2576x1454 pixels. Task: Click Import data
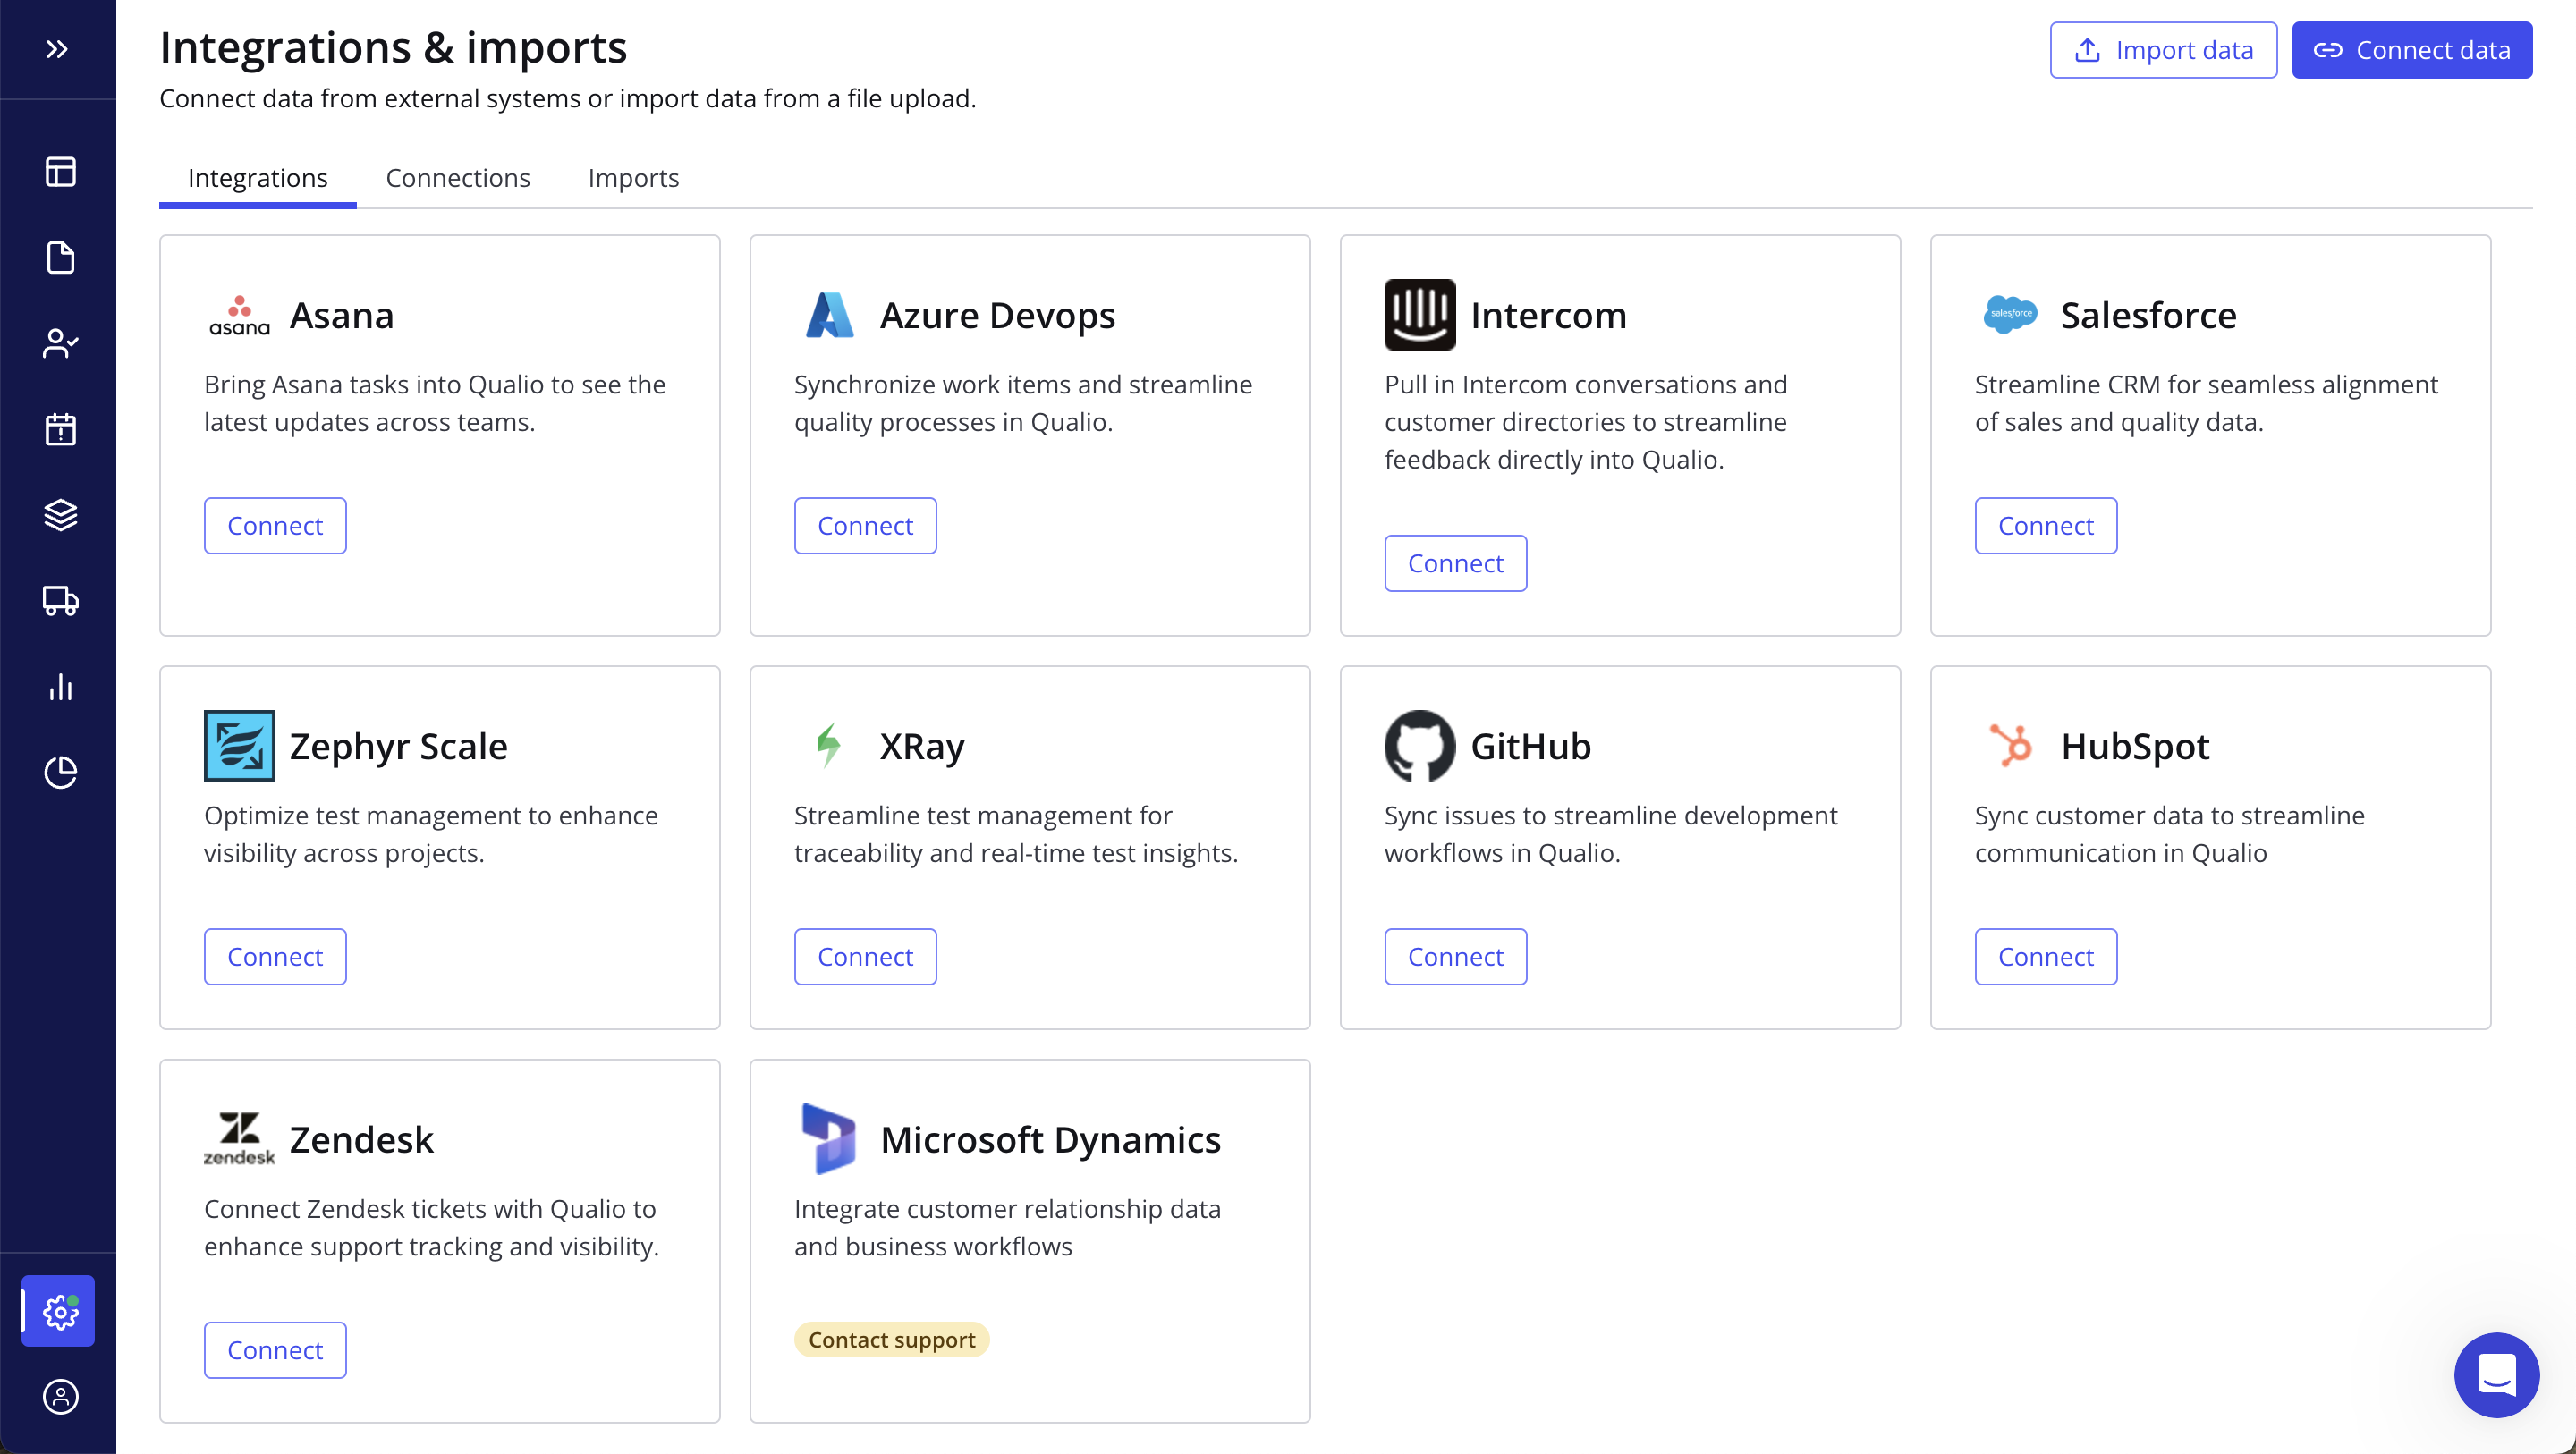(2162, 49)
